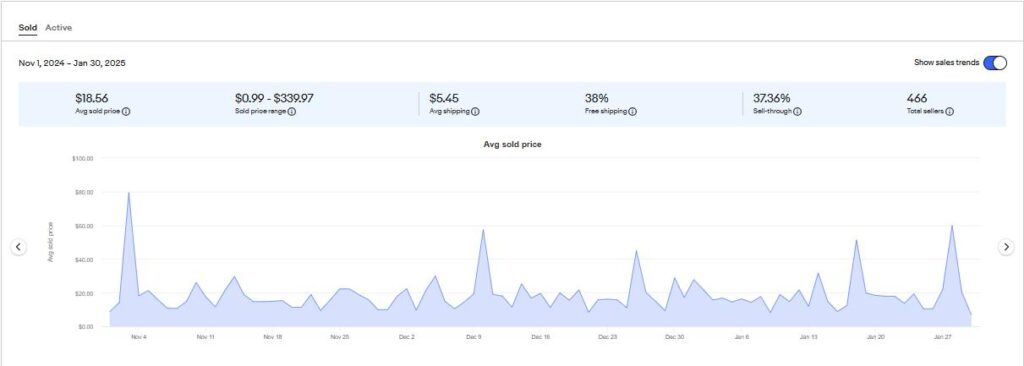1024x366 pixels.
Task: Click the Dec 23 x-axis label
Action: (608, 337)
